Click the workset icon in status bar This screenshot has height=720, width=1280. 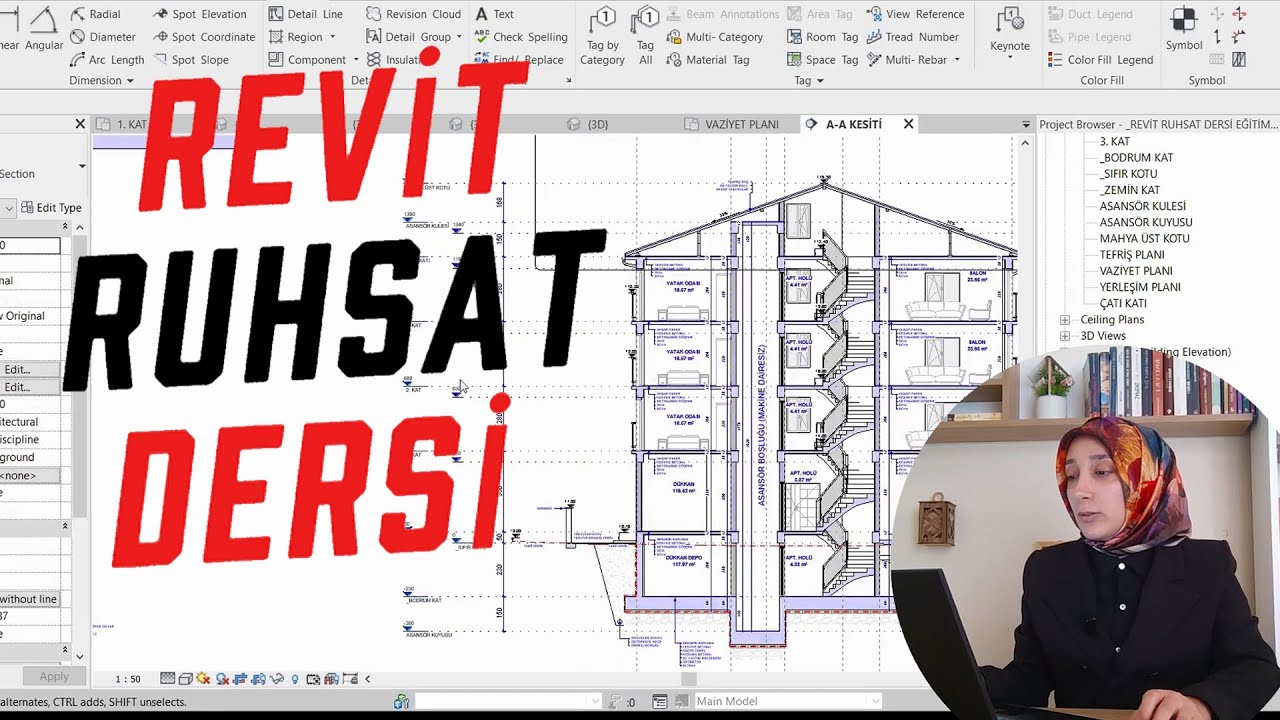coord(401,701)
